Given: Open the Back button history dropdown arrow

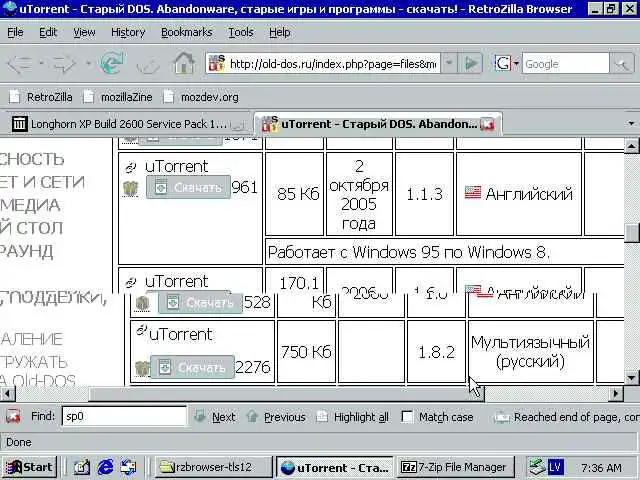Looking at the screenshot, I should [42, 63].
